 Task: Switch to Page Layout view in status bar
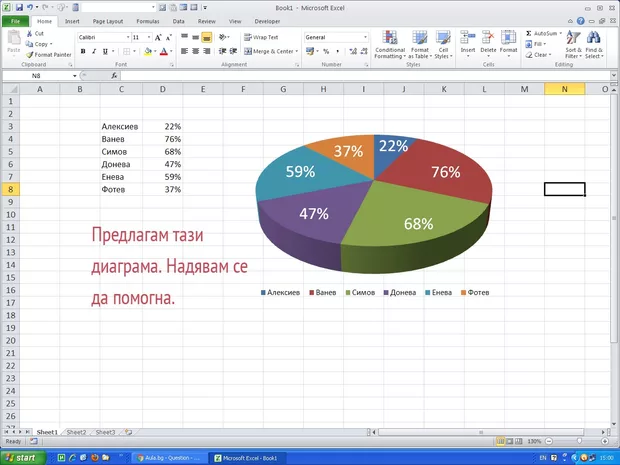tap(510, 441)
